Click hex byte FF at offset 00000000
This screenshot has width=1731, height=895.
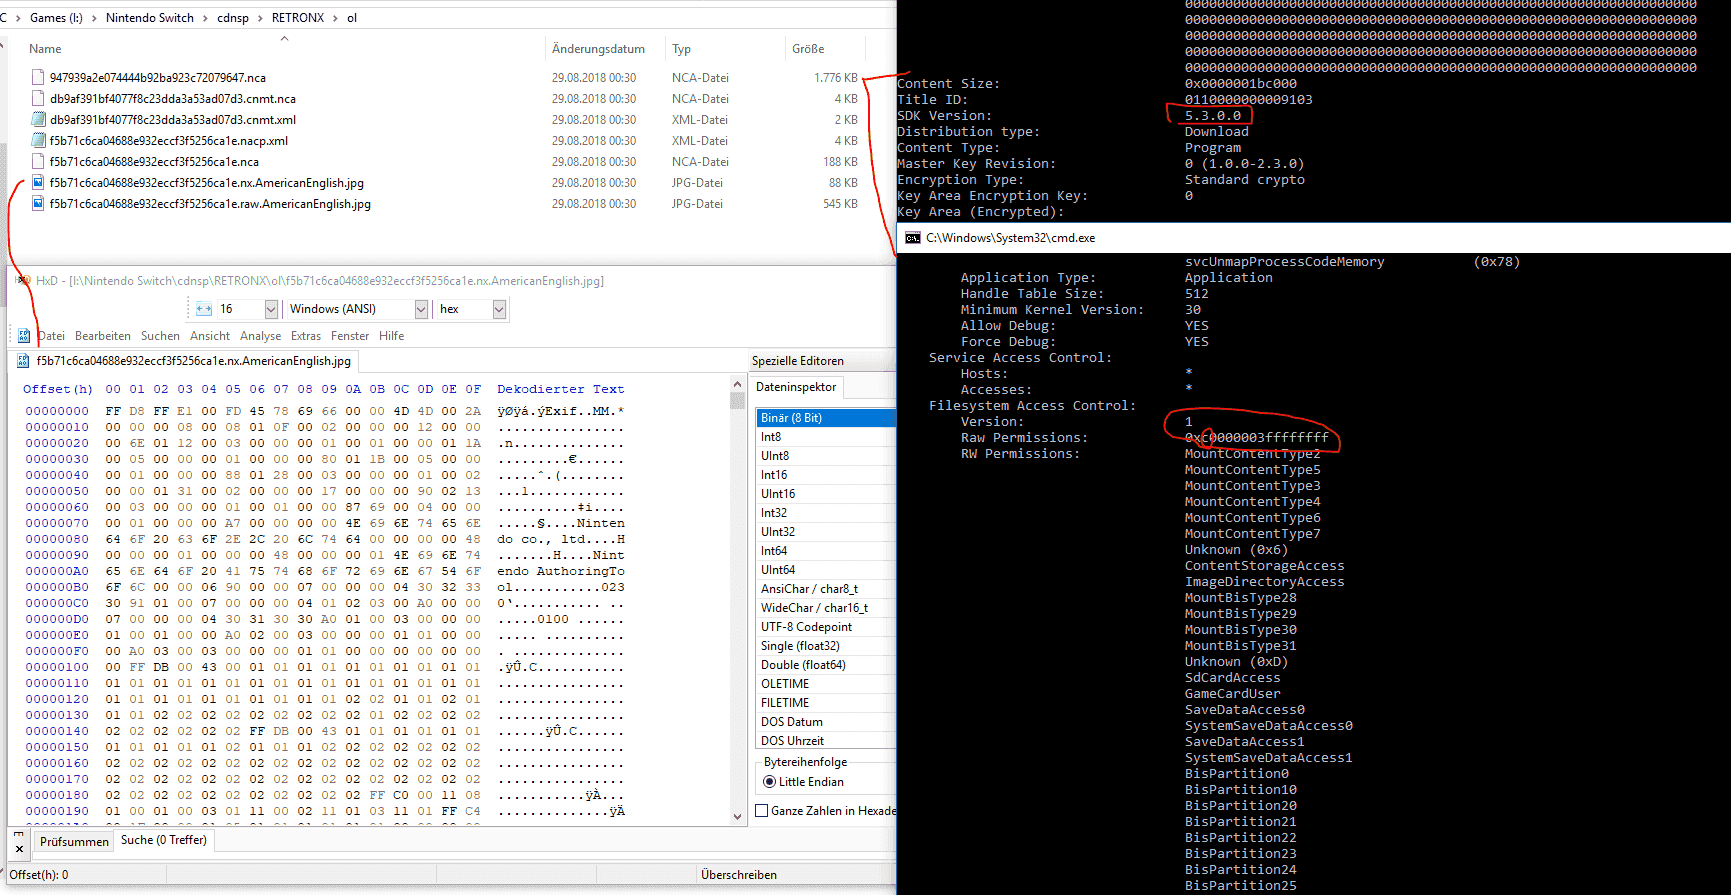(113, 411)
